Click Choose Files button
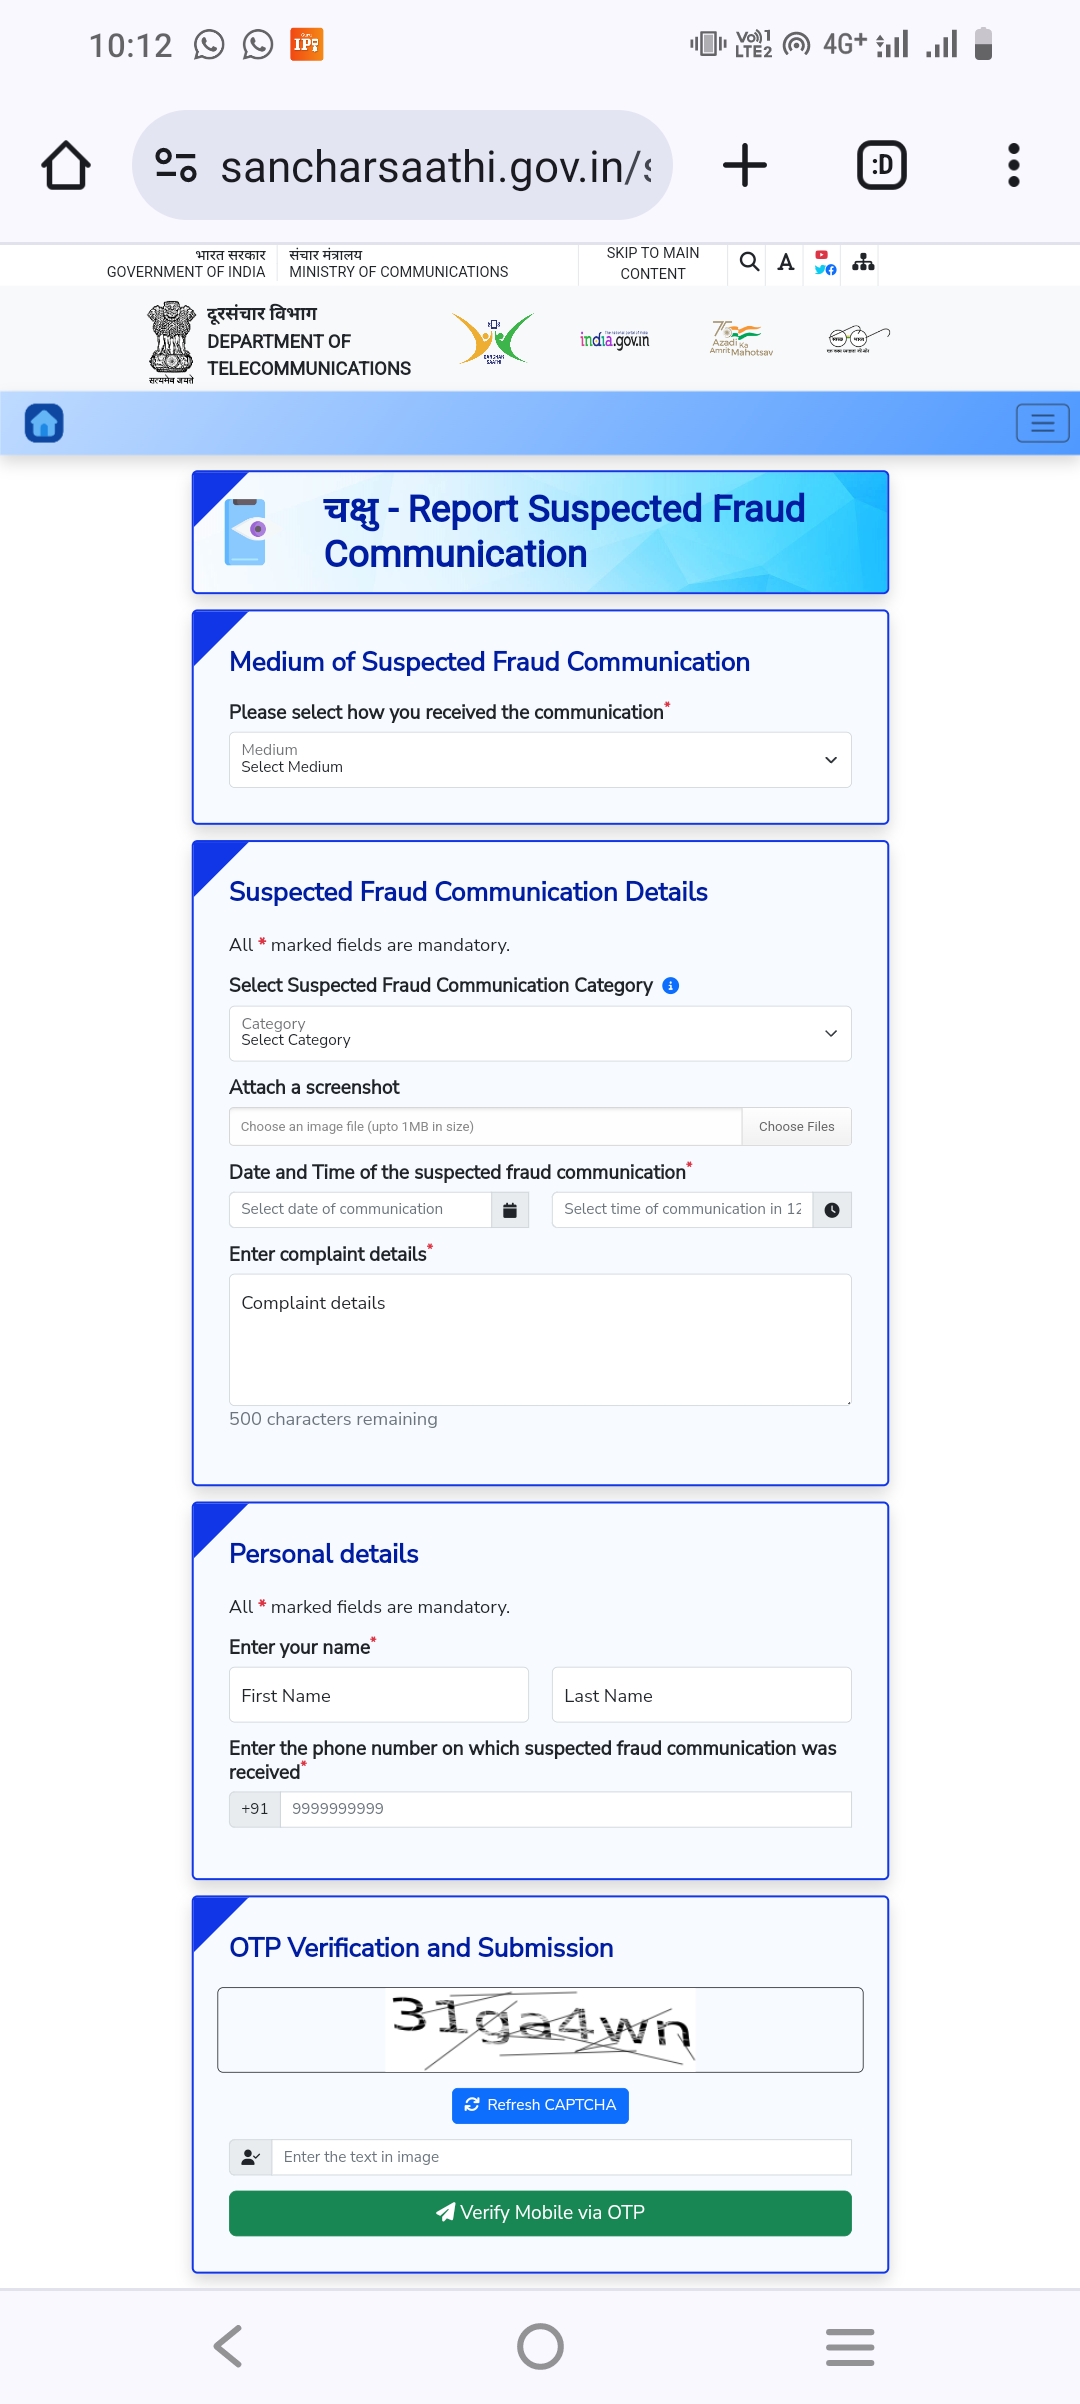The width and height of the screenshot is (1080, 2404). coord(797,1127)
